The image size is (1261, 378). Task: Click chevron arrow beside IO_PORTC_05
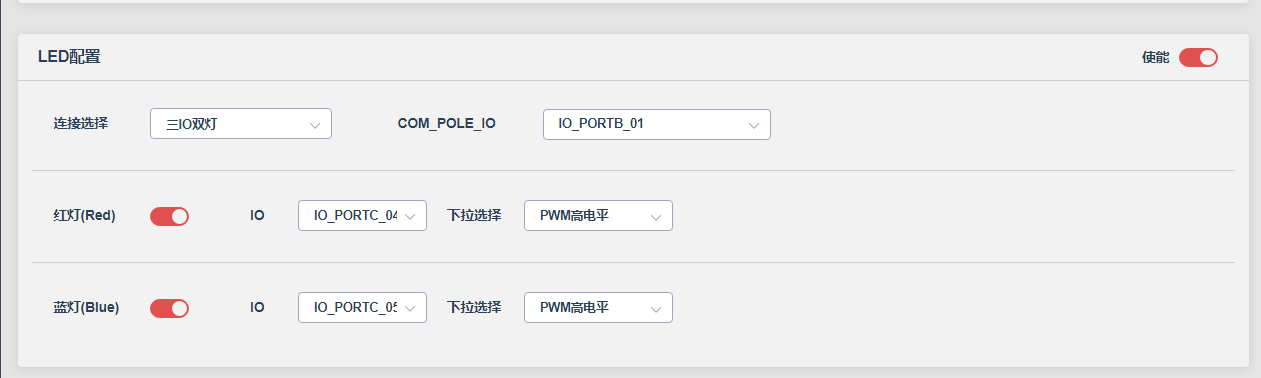click(410, 308)
